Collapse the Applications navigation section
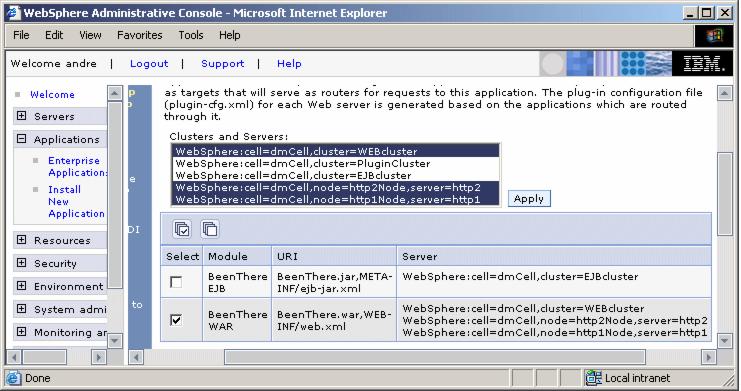 (21, 139)
